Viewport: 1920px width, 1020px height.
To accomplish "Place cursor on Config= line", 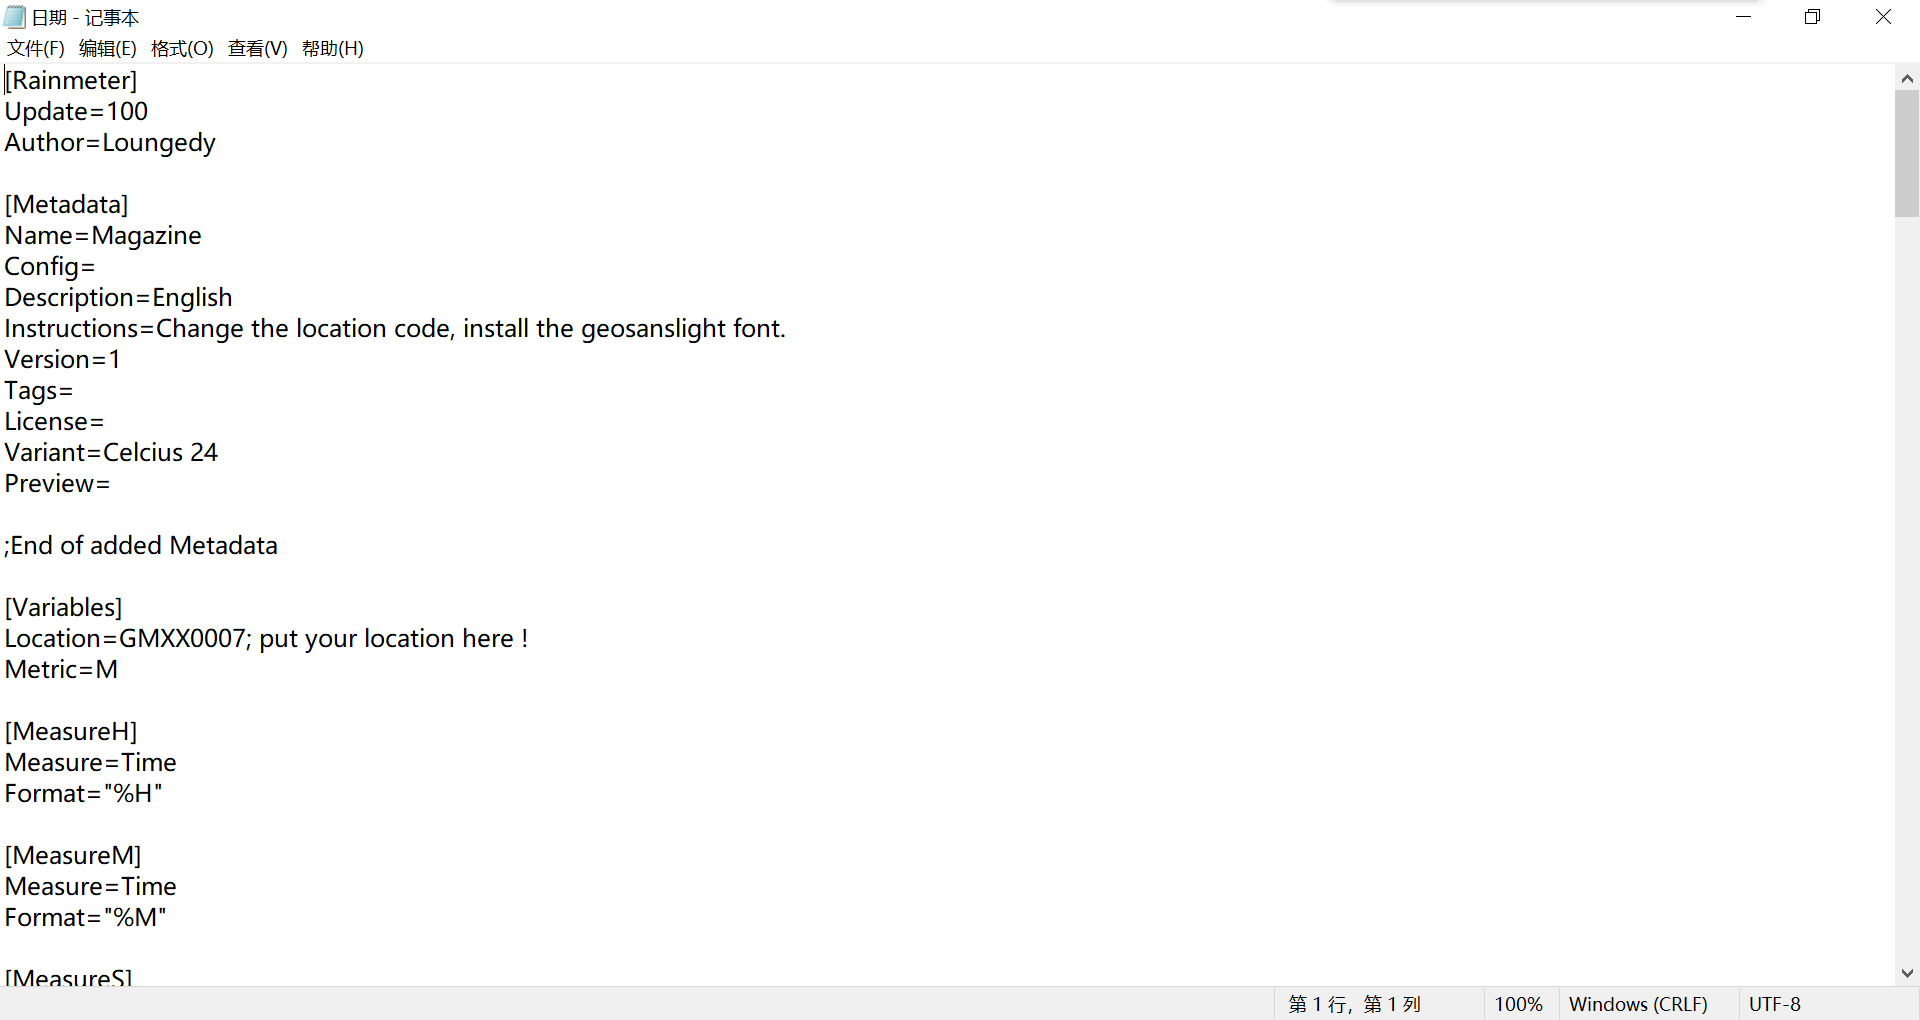I will (x=50, y=266).
